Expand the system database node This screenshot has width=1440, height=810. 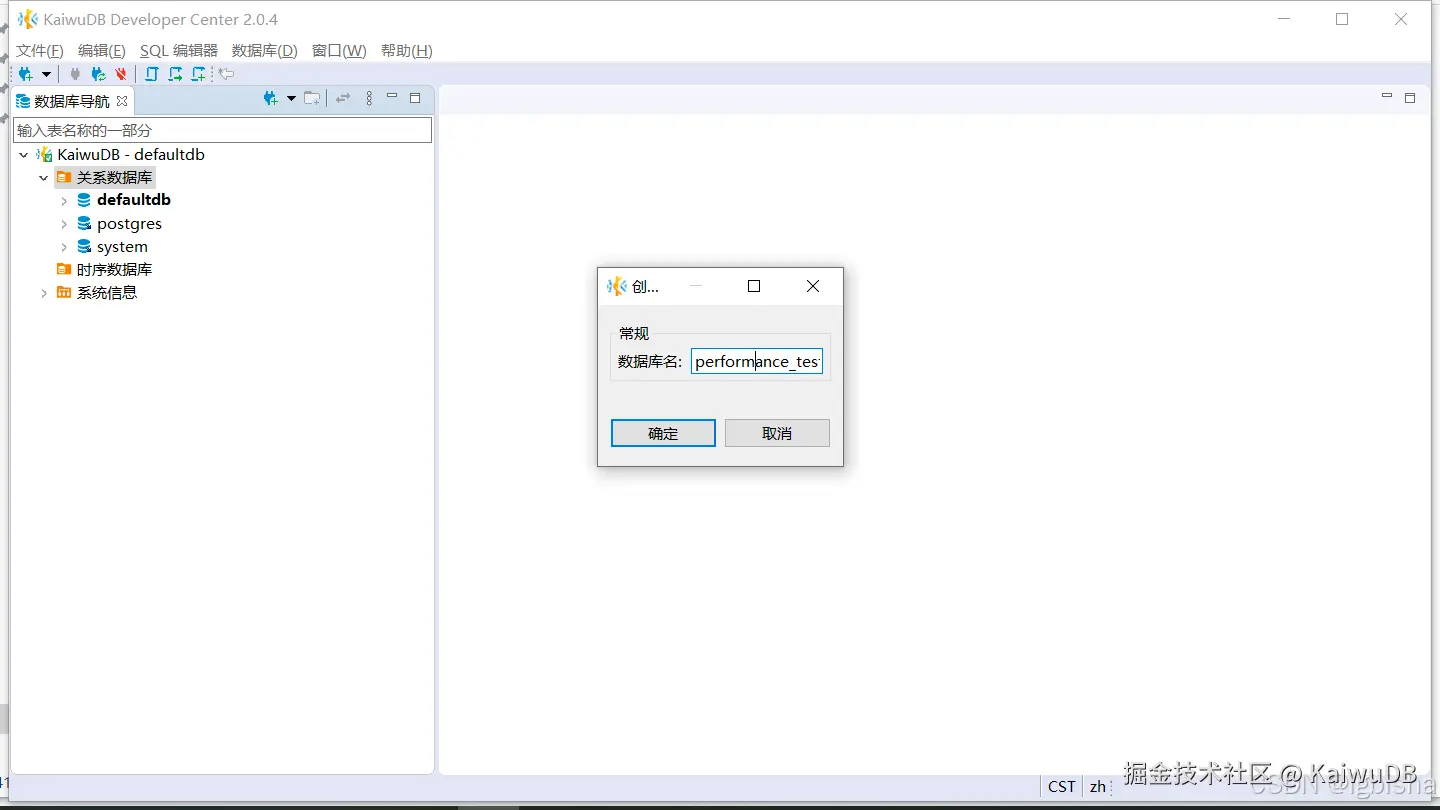point(64,247)
